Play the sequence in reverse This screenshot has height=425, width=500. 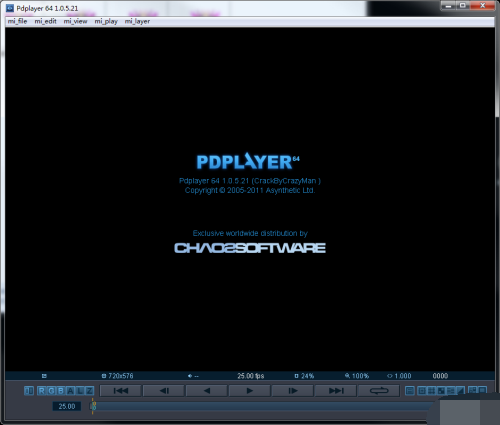click(207, 391)
